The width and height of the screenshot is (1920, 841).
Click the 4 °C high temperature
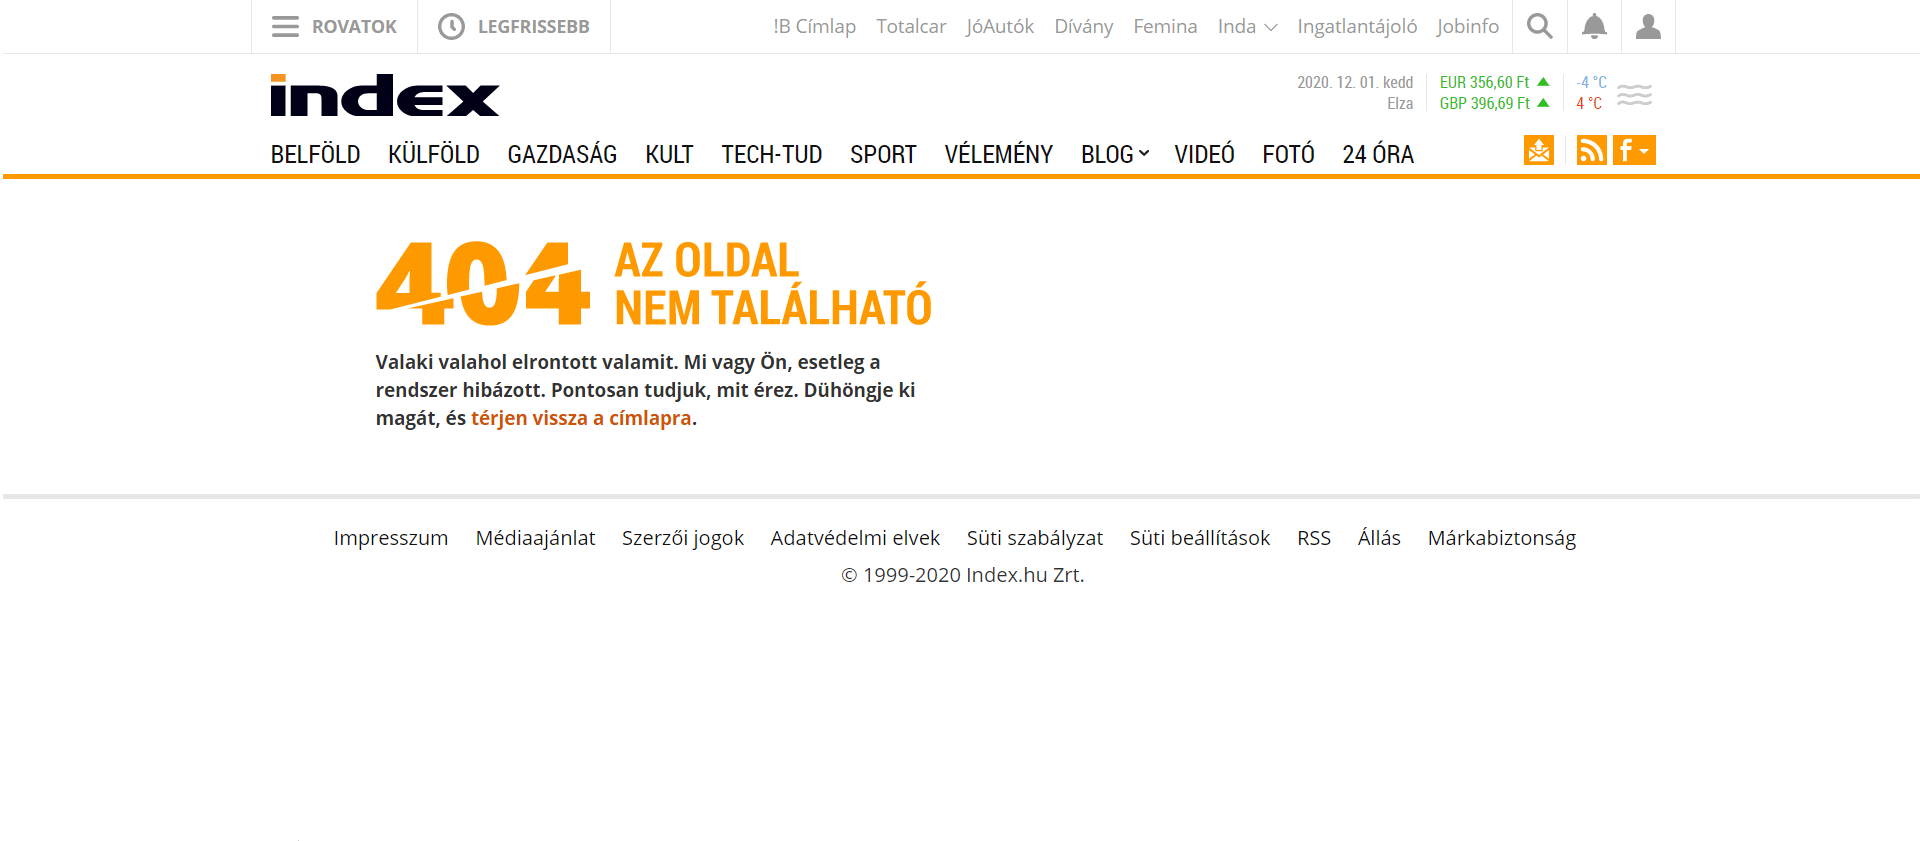1589,103
